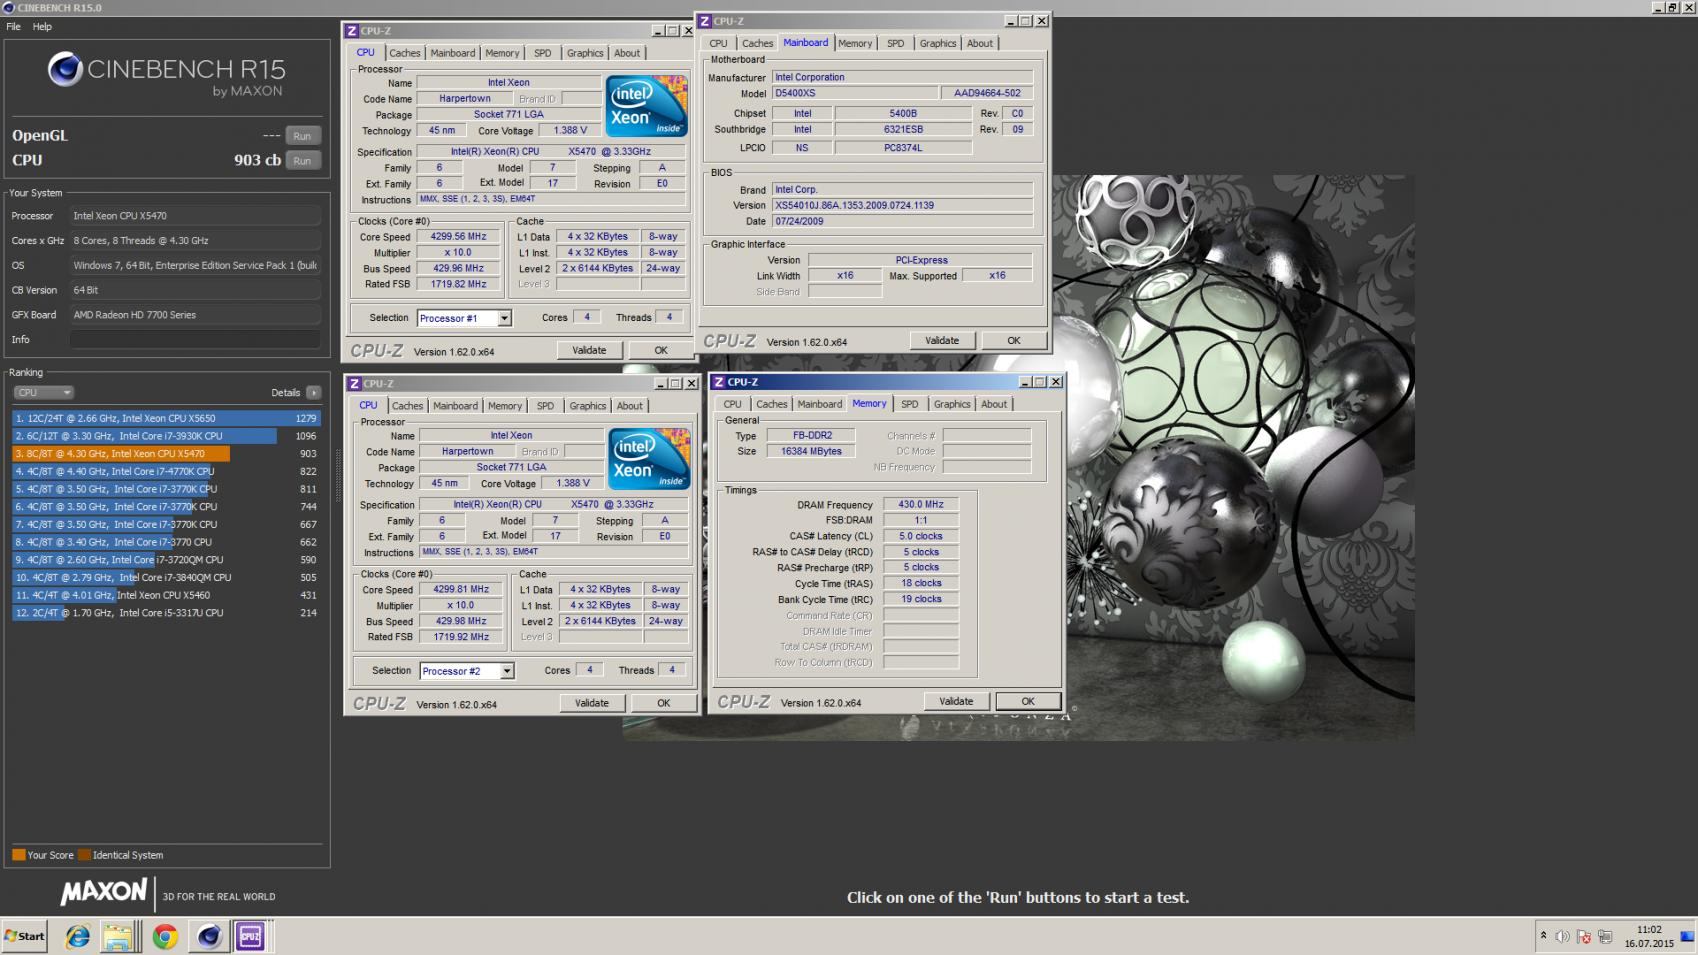
Task: Open About tab in the Mainboard window
Action: pyautogui.click(x=980, y=43)
